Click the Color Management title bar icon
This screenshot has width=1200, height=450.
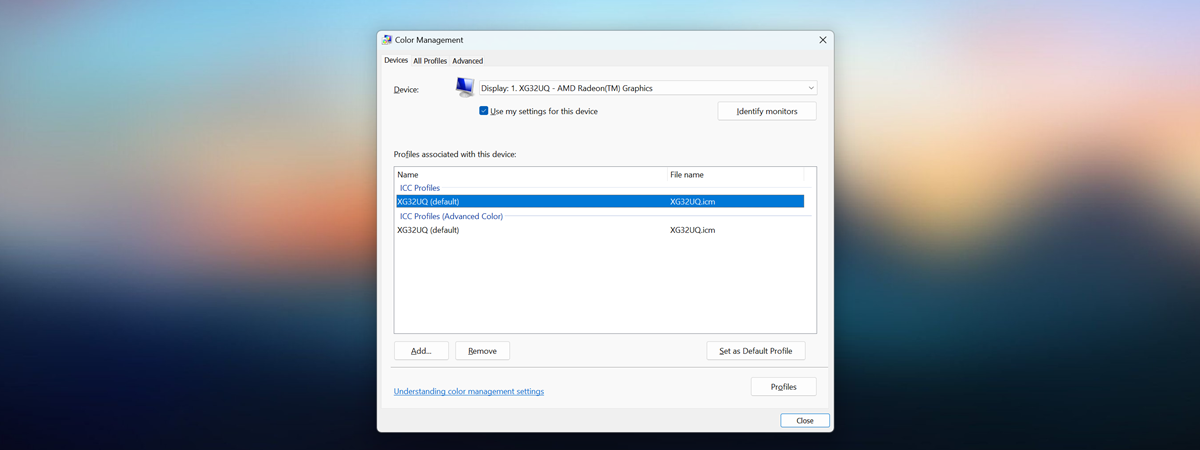387,40
